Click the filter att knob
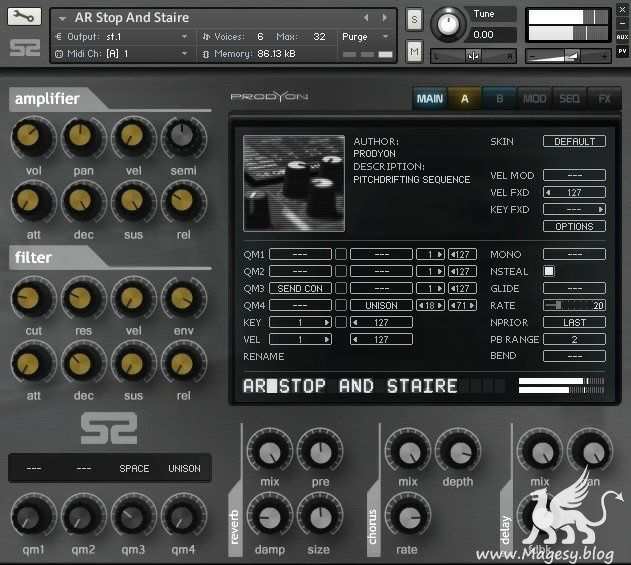Viewport: 631px width, 565px height. click(33, 363)
